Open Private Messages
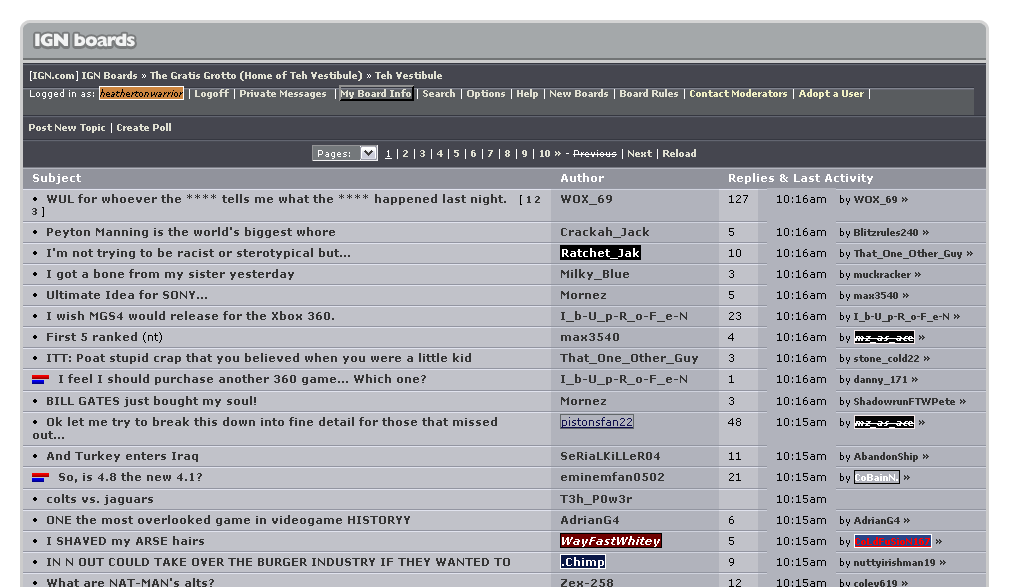Screen dimensions: 1009x587 [x=283, y=93]
